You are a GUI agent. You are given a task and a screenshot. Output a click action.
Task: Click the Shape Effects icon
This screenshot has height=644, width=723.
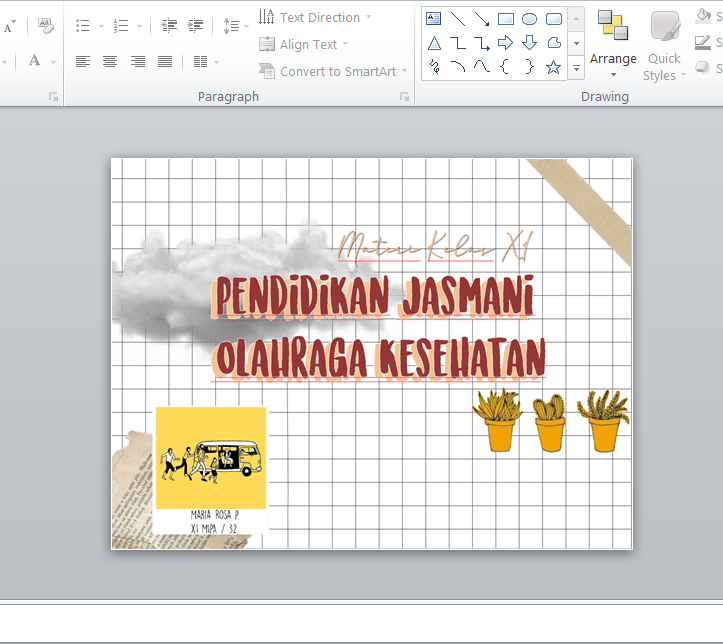click(702, 68)
